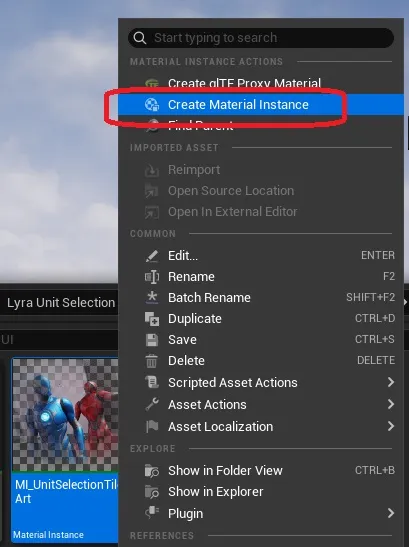Focus the Start typing to search field
The height and width of the screenshot is (547, 409).
point(261,38)
